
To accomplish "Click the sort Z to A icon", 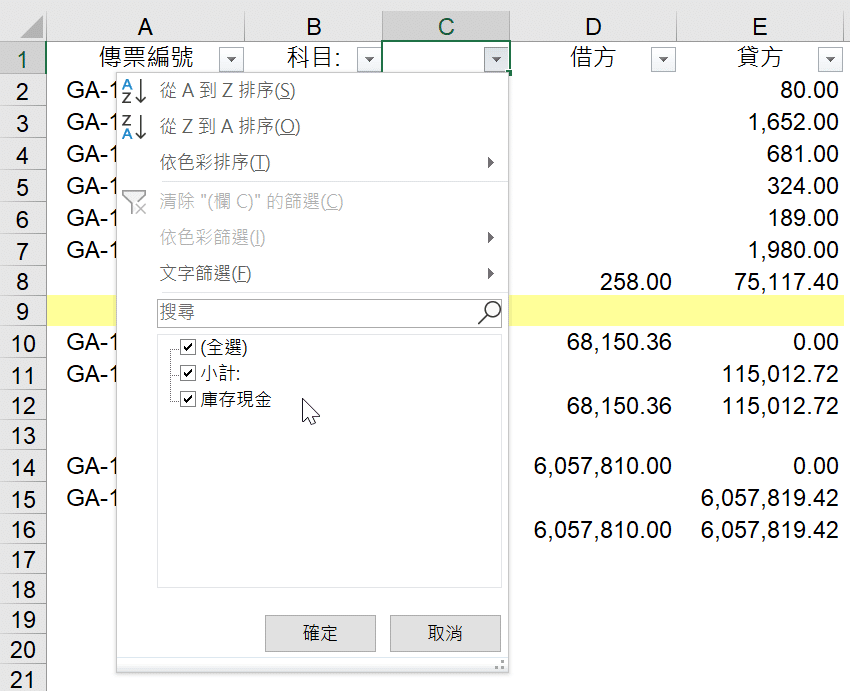I will [134, 127].
